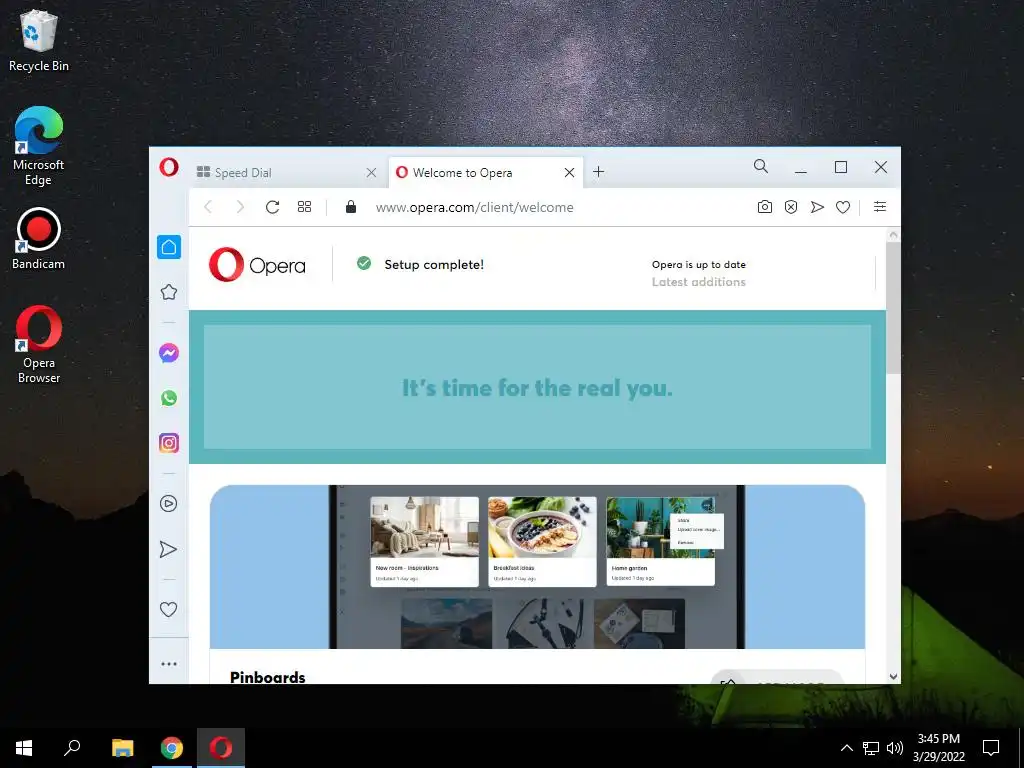This screenshot has width=1024, height=768.
Task: Go forward with the right arrow
Action: [x=240, y=207]
